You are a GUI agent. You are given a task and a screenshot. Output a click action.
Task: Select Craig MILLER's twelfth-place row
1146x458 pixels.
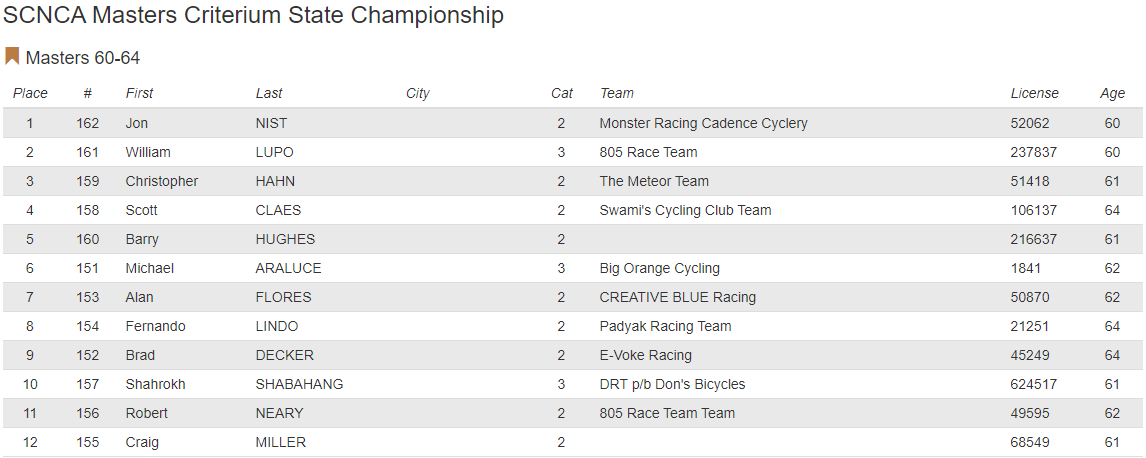pos(400,442)
